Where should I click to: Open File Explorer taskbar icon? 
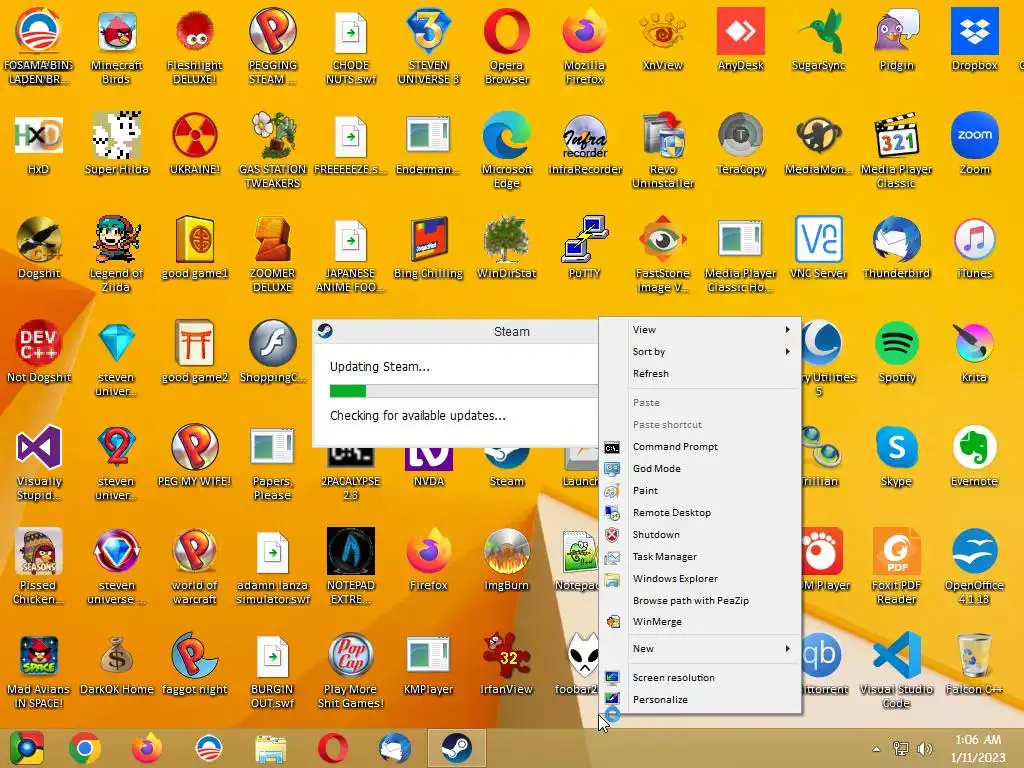coord(270,748)
